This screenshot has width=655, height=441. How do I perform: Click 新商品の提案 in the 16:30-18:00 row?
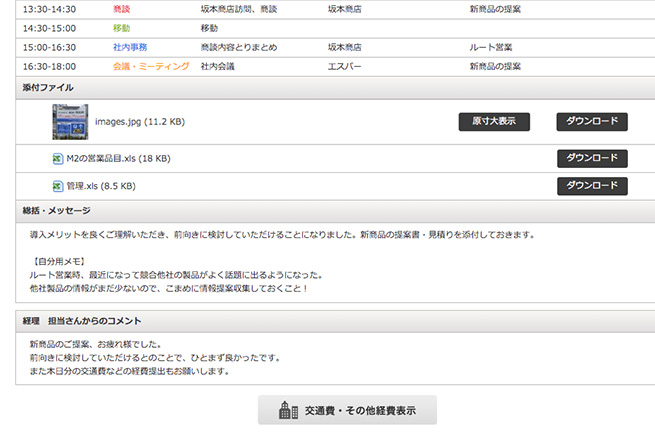(495, 66)
